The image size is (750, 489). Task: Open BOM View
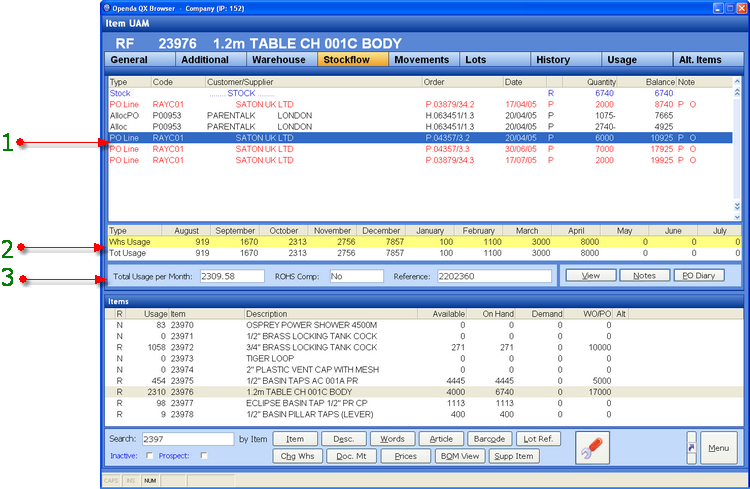pos(460,456)
